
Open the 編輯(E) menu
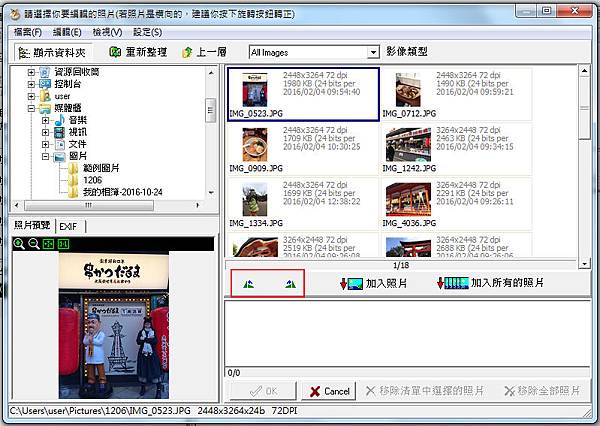click(67, 32)
